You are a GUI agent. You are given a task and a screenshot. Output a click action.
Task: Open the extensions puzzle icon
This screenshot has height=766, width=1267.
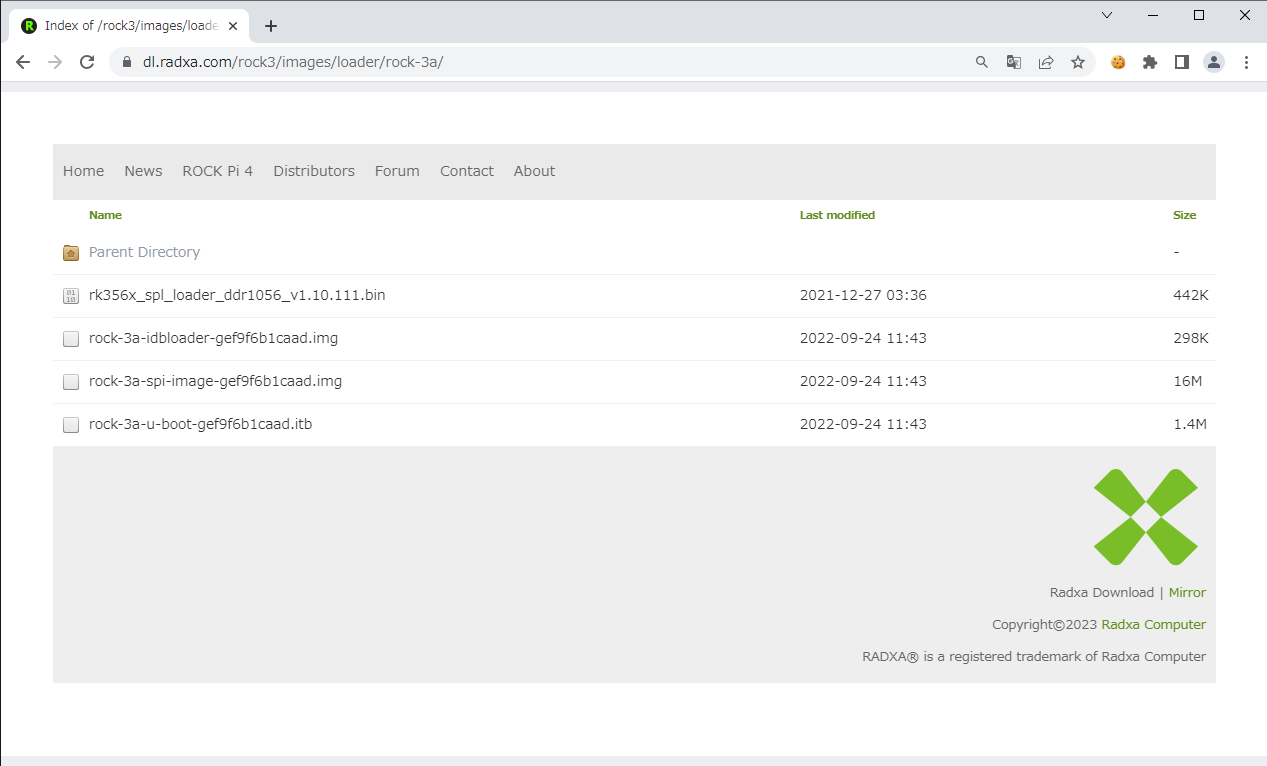(x=1149, y=62)
